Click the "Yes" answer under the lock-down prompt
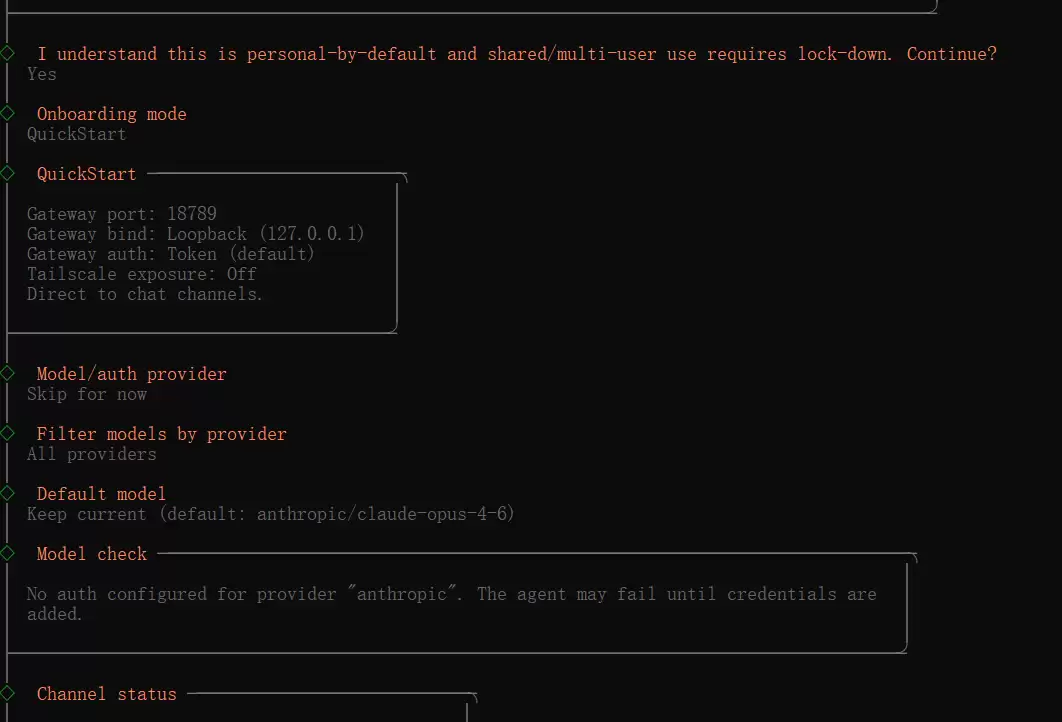This screenshot has width=1062, height=722. pyautogui.click(x=42, y=74)
